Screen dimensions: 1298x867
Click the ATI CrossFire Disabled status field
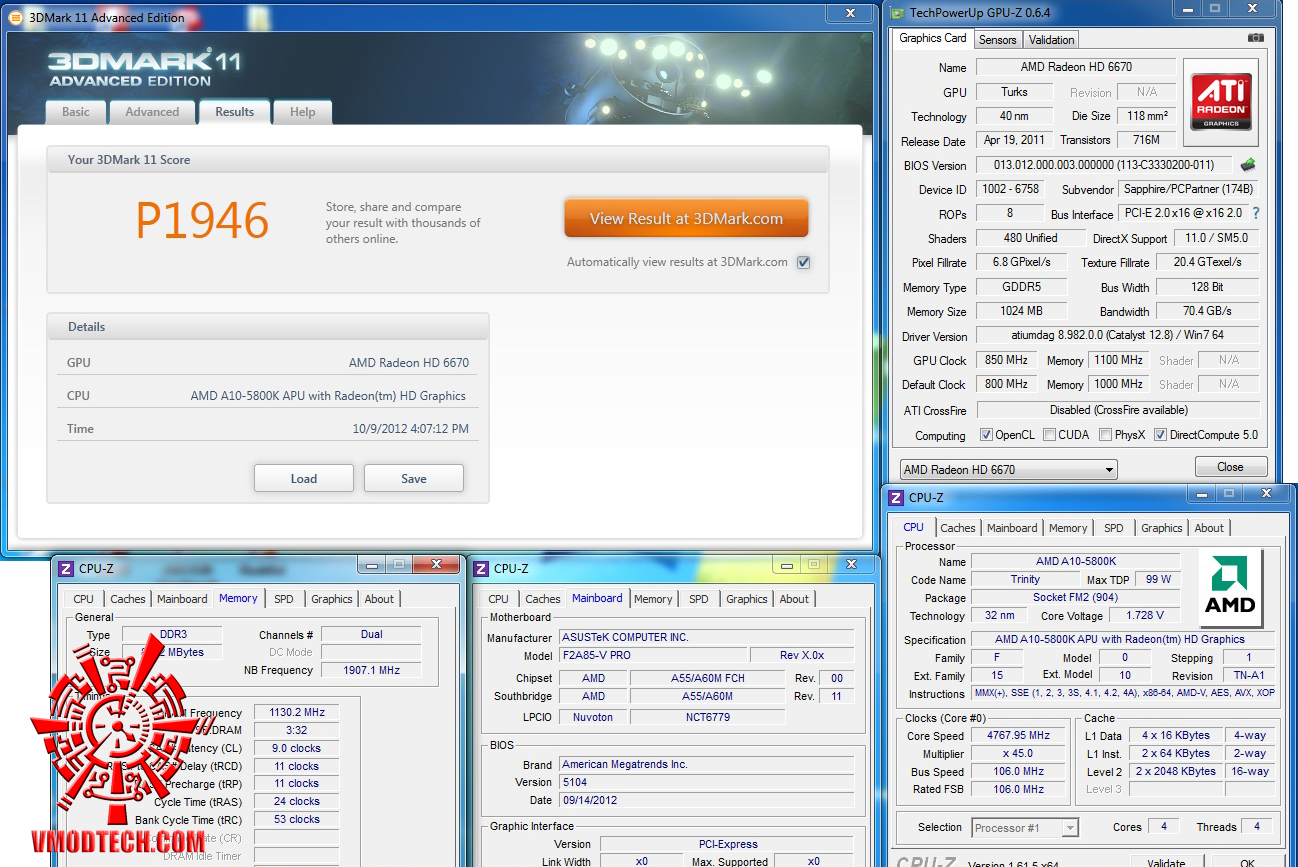pos(1119,410)
